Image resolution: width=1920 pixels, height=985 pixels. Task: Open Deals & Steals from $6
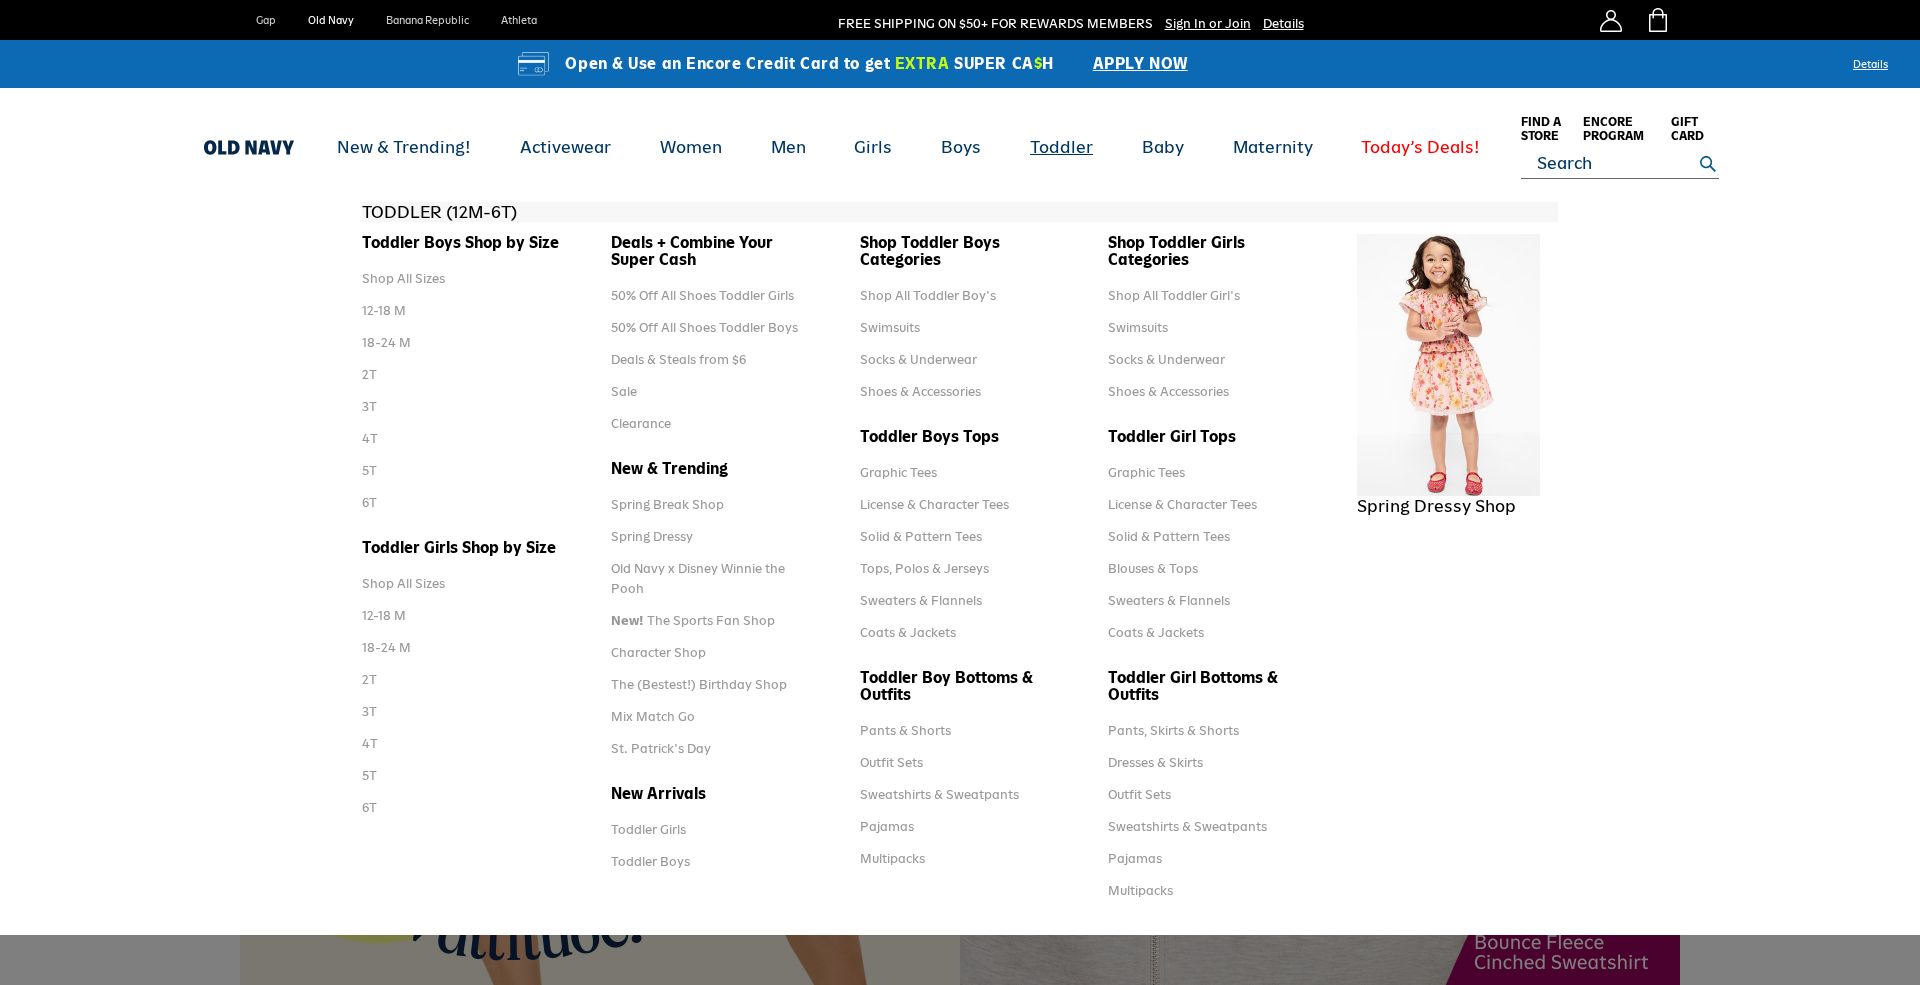(678, 359)
